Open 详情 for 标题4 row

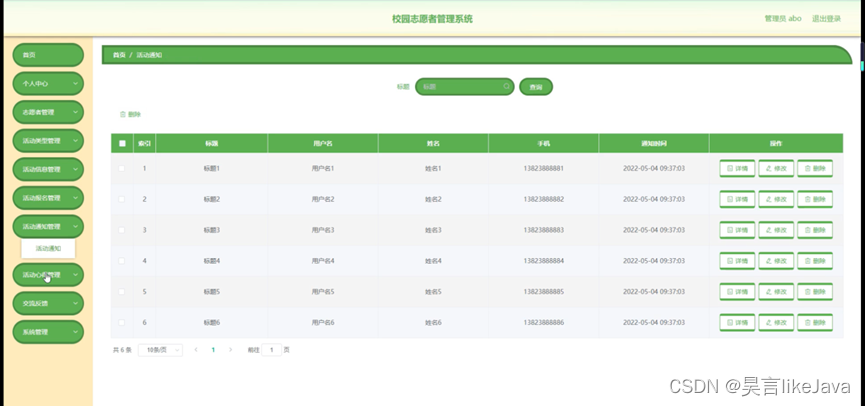(x=737, y=261)
